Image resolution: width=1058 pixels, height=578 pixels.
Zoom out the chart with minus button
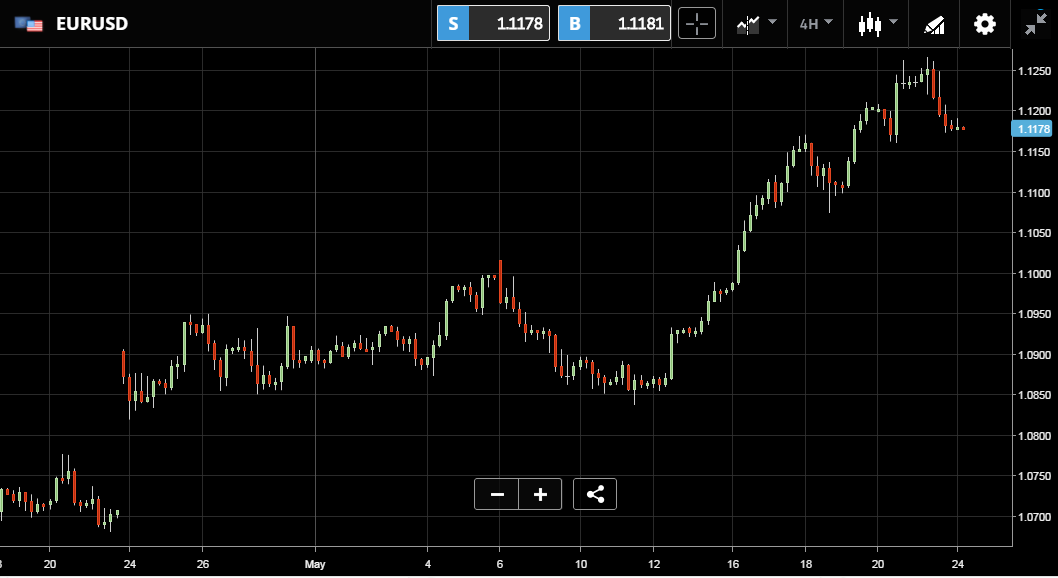click(497, 494)
